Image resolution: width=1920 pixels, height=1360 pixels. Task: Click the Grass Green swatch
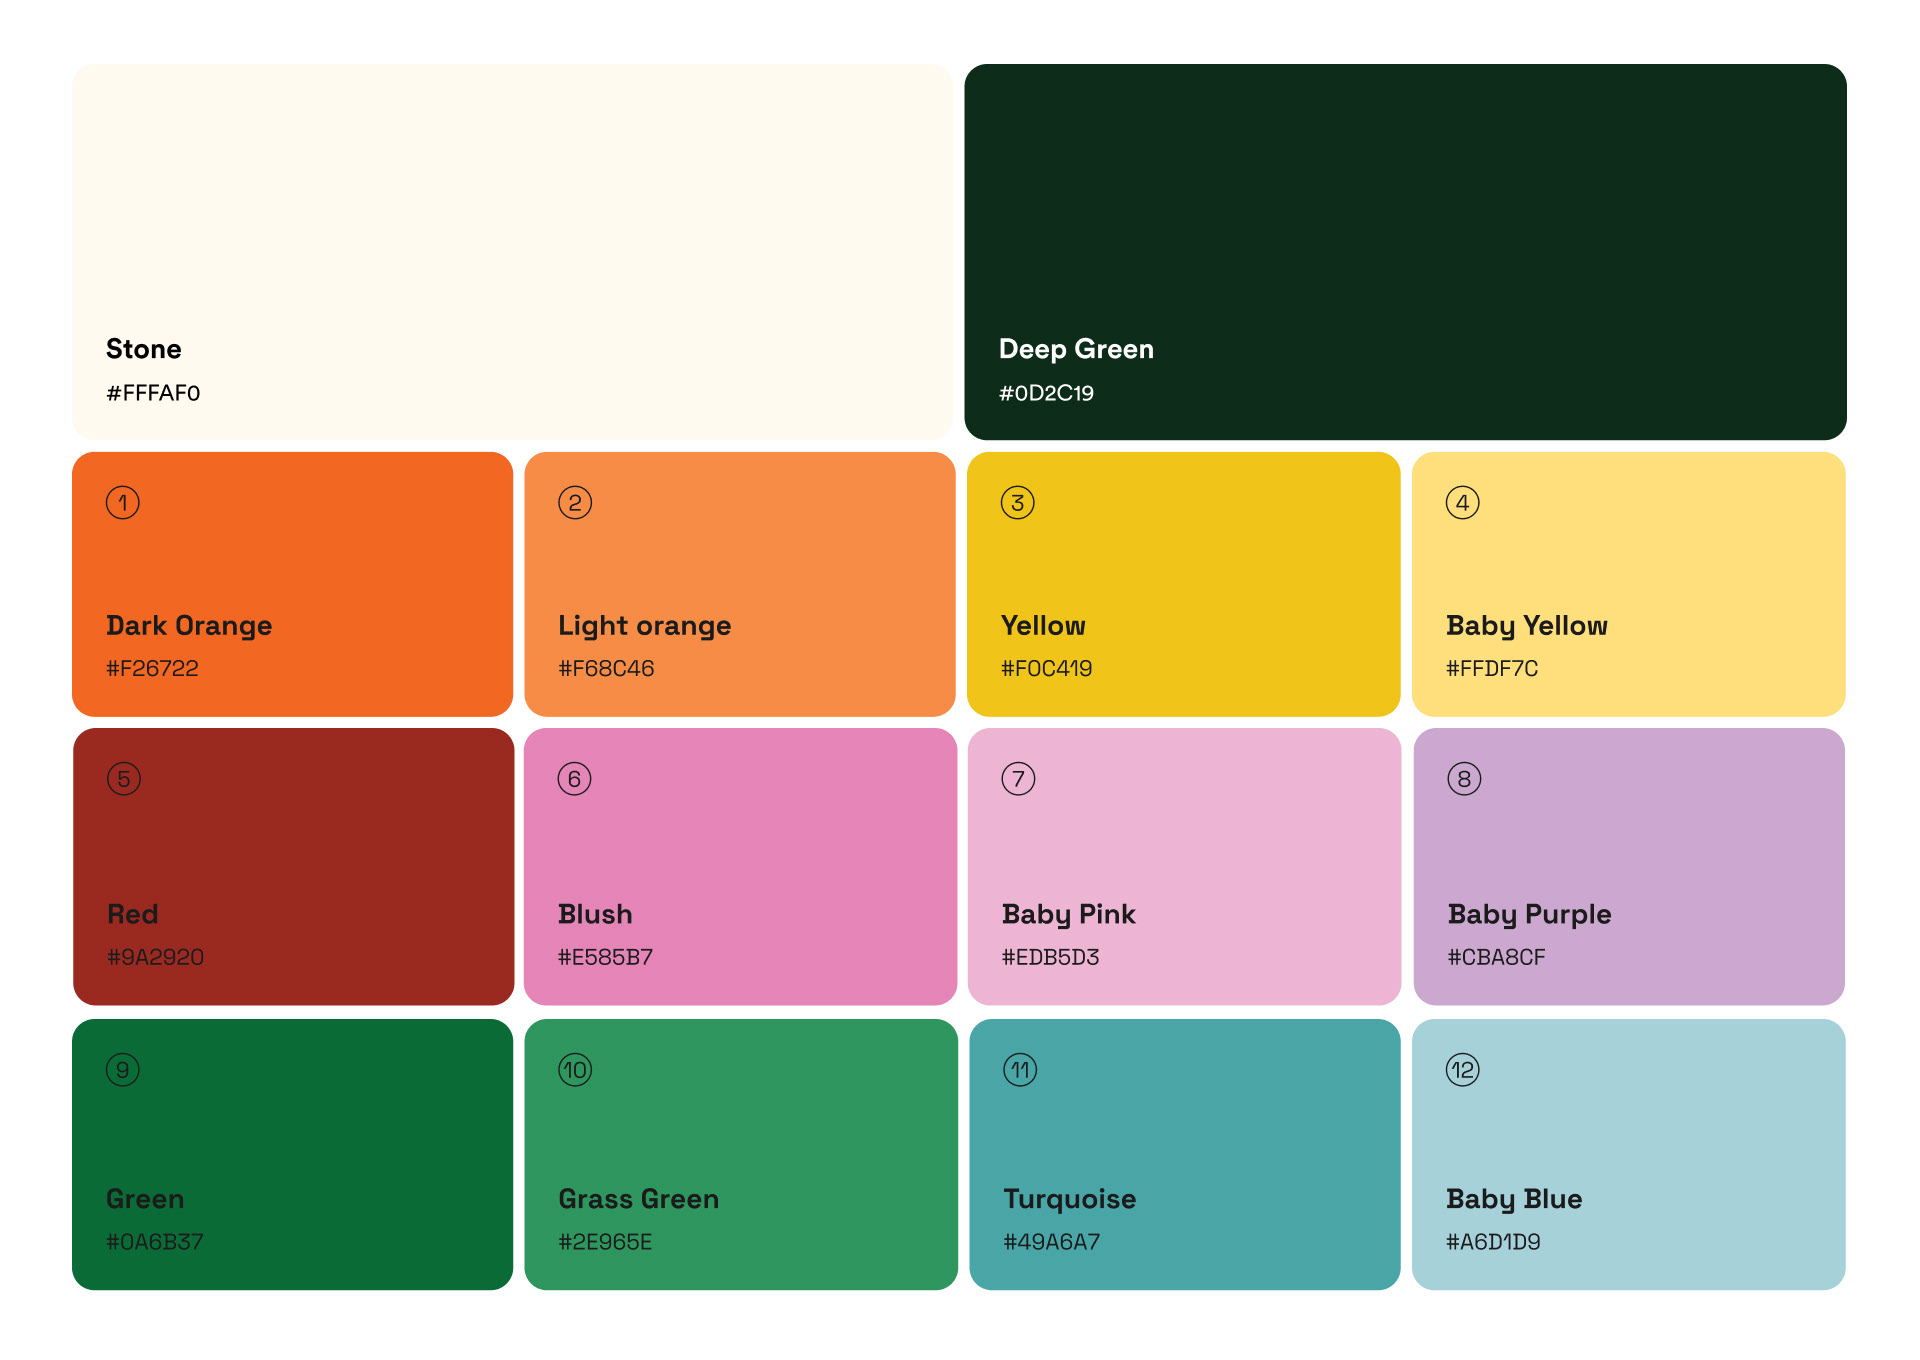[x=741, y=1154]
